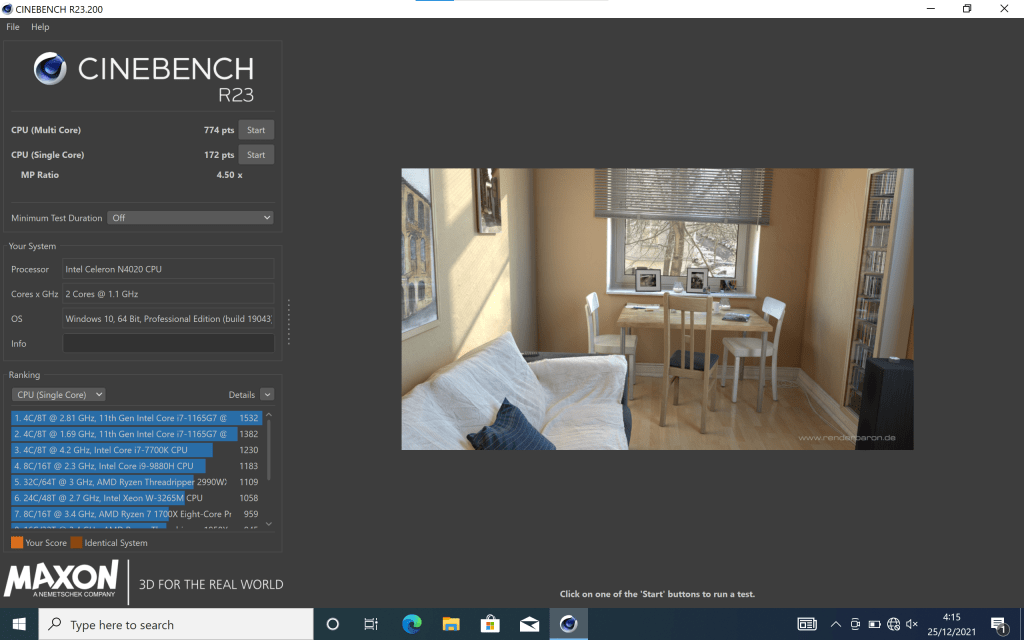This screenshot has height=640, width=1024.
Task: Start the CPU Multi Core test
Action: (x=256, y=130)
